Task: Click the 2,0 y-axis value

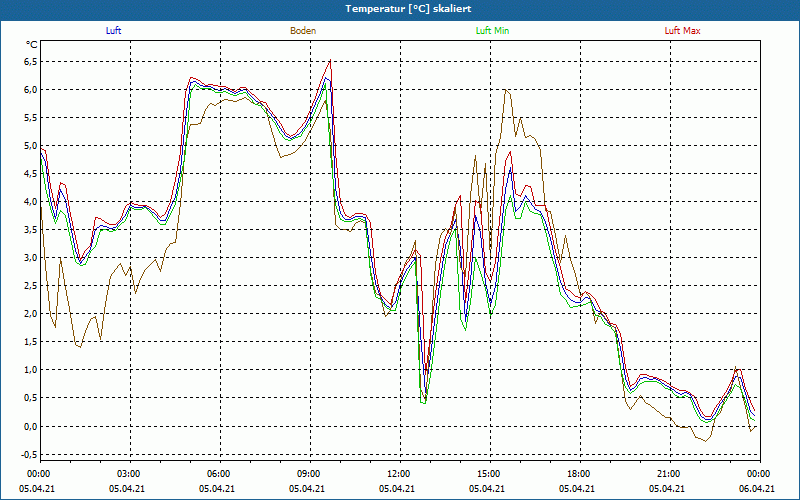Action: pyautogui.click(x=32, y=314)
